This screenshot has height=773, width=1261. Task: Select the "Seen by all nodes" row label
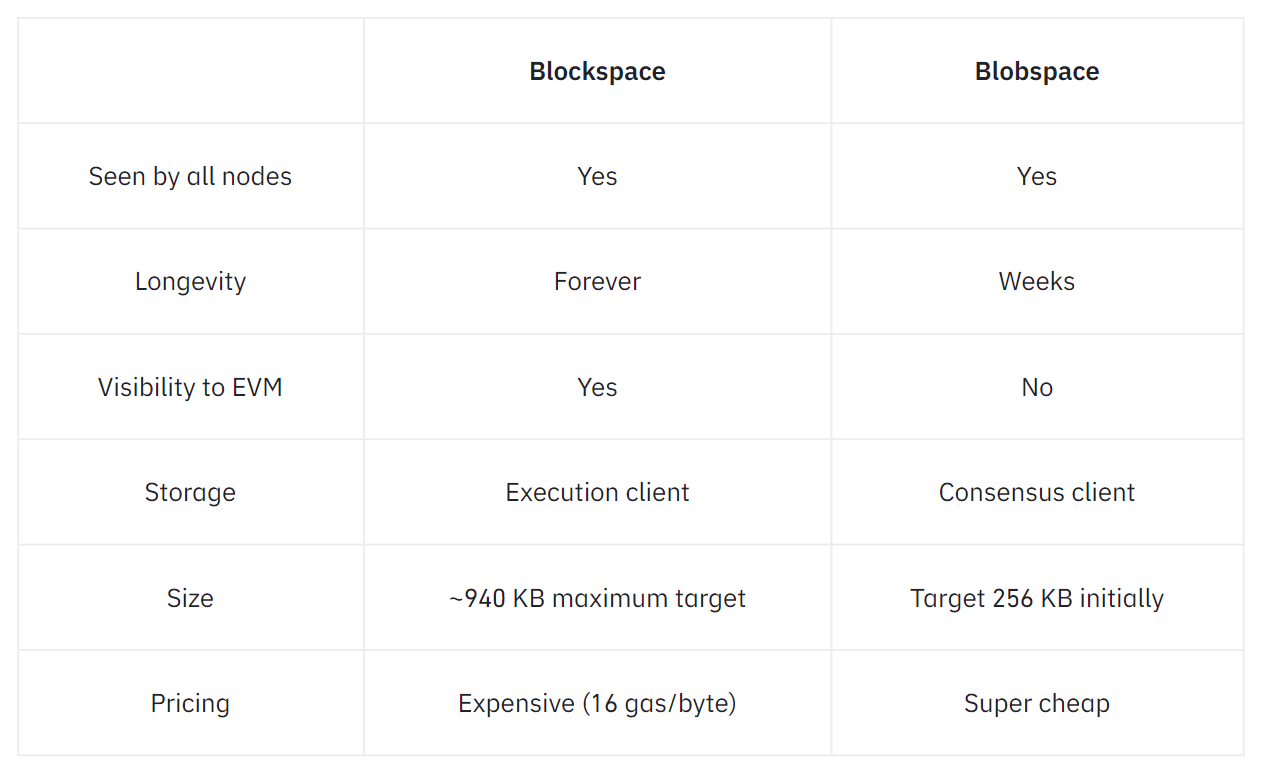[190, 177]
